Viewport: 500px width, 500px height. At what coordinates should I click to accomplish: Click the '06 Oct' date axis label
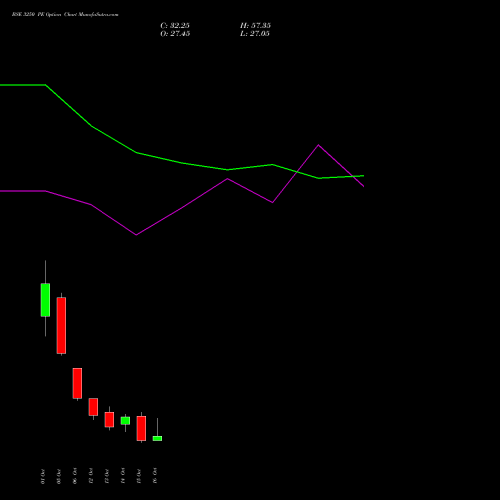coord(75,476)
